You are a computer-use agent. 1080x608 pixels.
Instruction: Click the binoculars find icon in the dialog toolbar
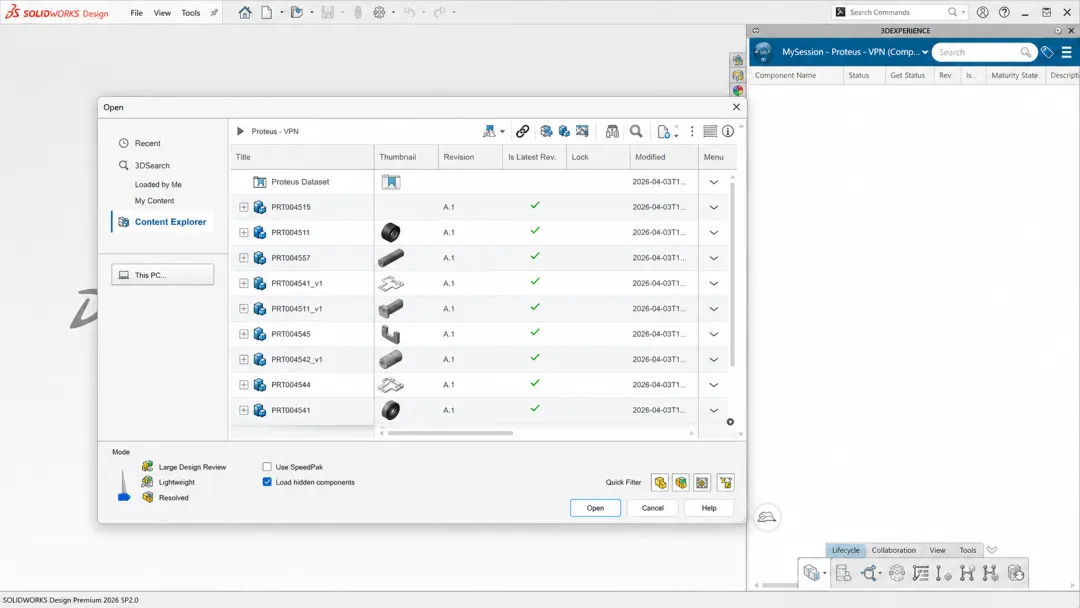click(x=612, y=131)
